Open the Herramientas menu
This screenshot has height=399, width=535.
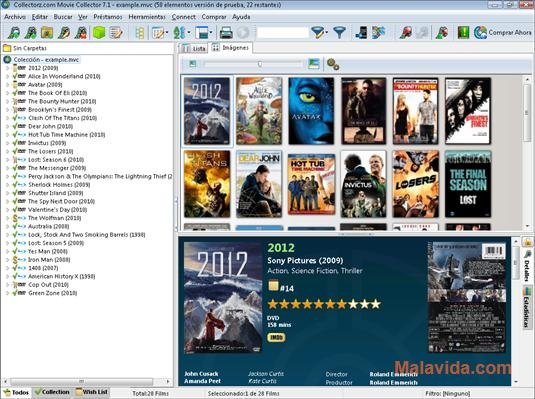point(147,17)
